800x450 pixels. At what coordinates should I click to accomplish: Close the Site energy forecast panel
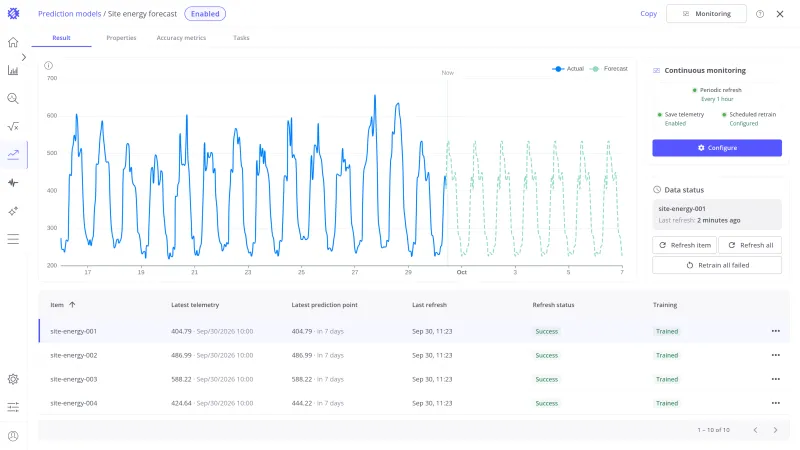780,14
